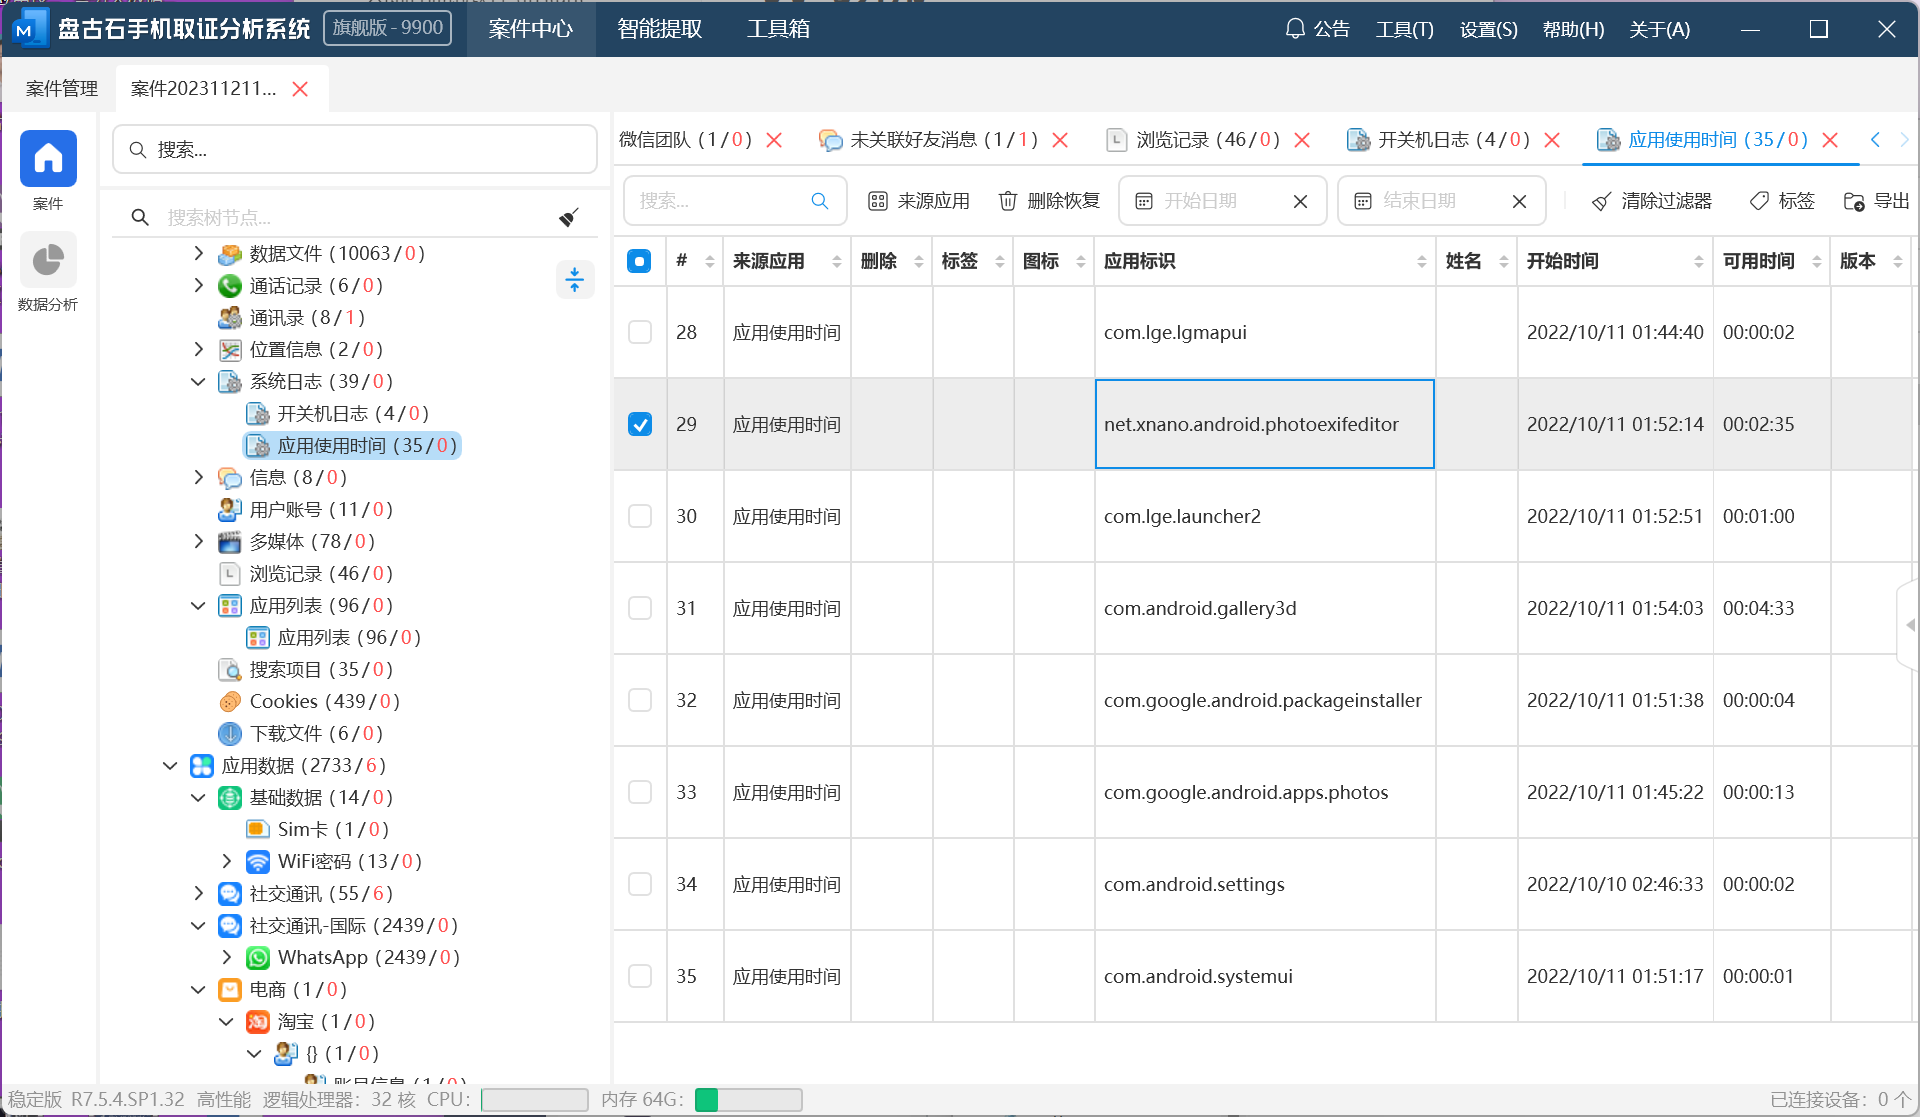Open 数据分析 pie chart icon
1920x1117 pixels.
48,260
